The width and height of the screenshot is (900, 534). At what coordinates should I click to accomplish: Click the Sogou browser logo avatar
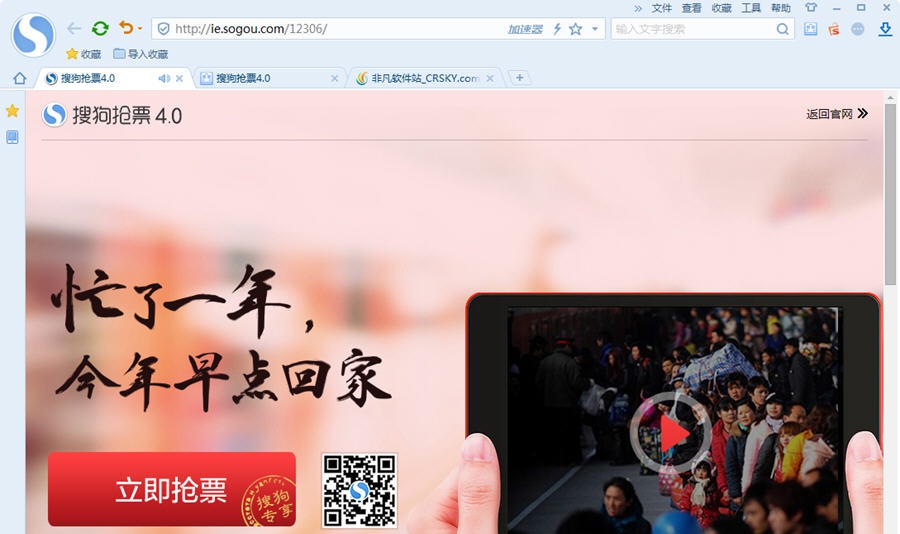click(33, 34)
